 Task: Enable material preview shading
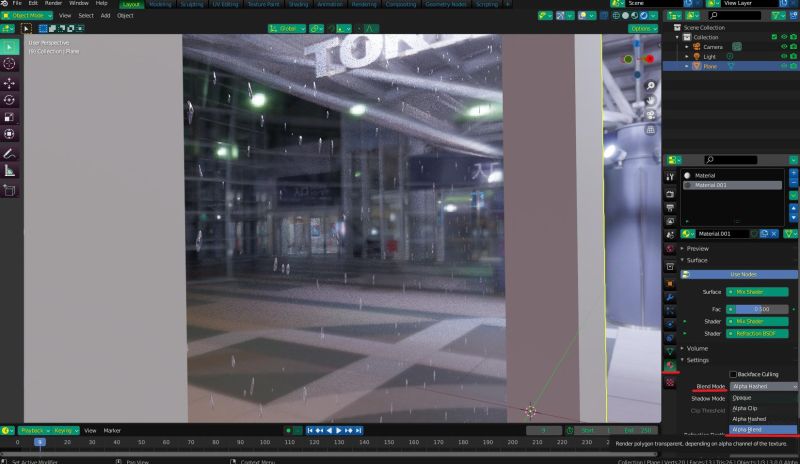pos(635,15)
